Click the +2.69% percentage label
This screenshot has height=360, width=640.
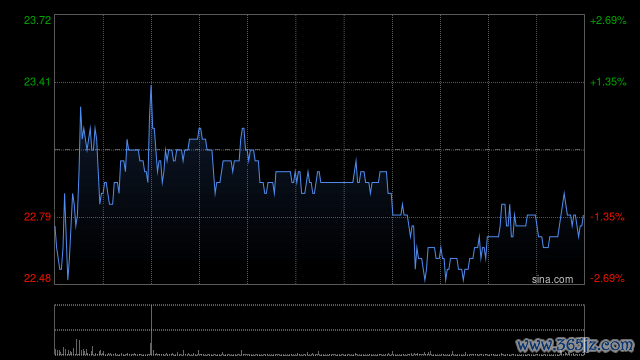click(608, 20)
